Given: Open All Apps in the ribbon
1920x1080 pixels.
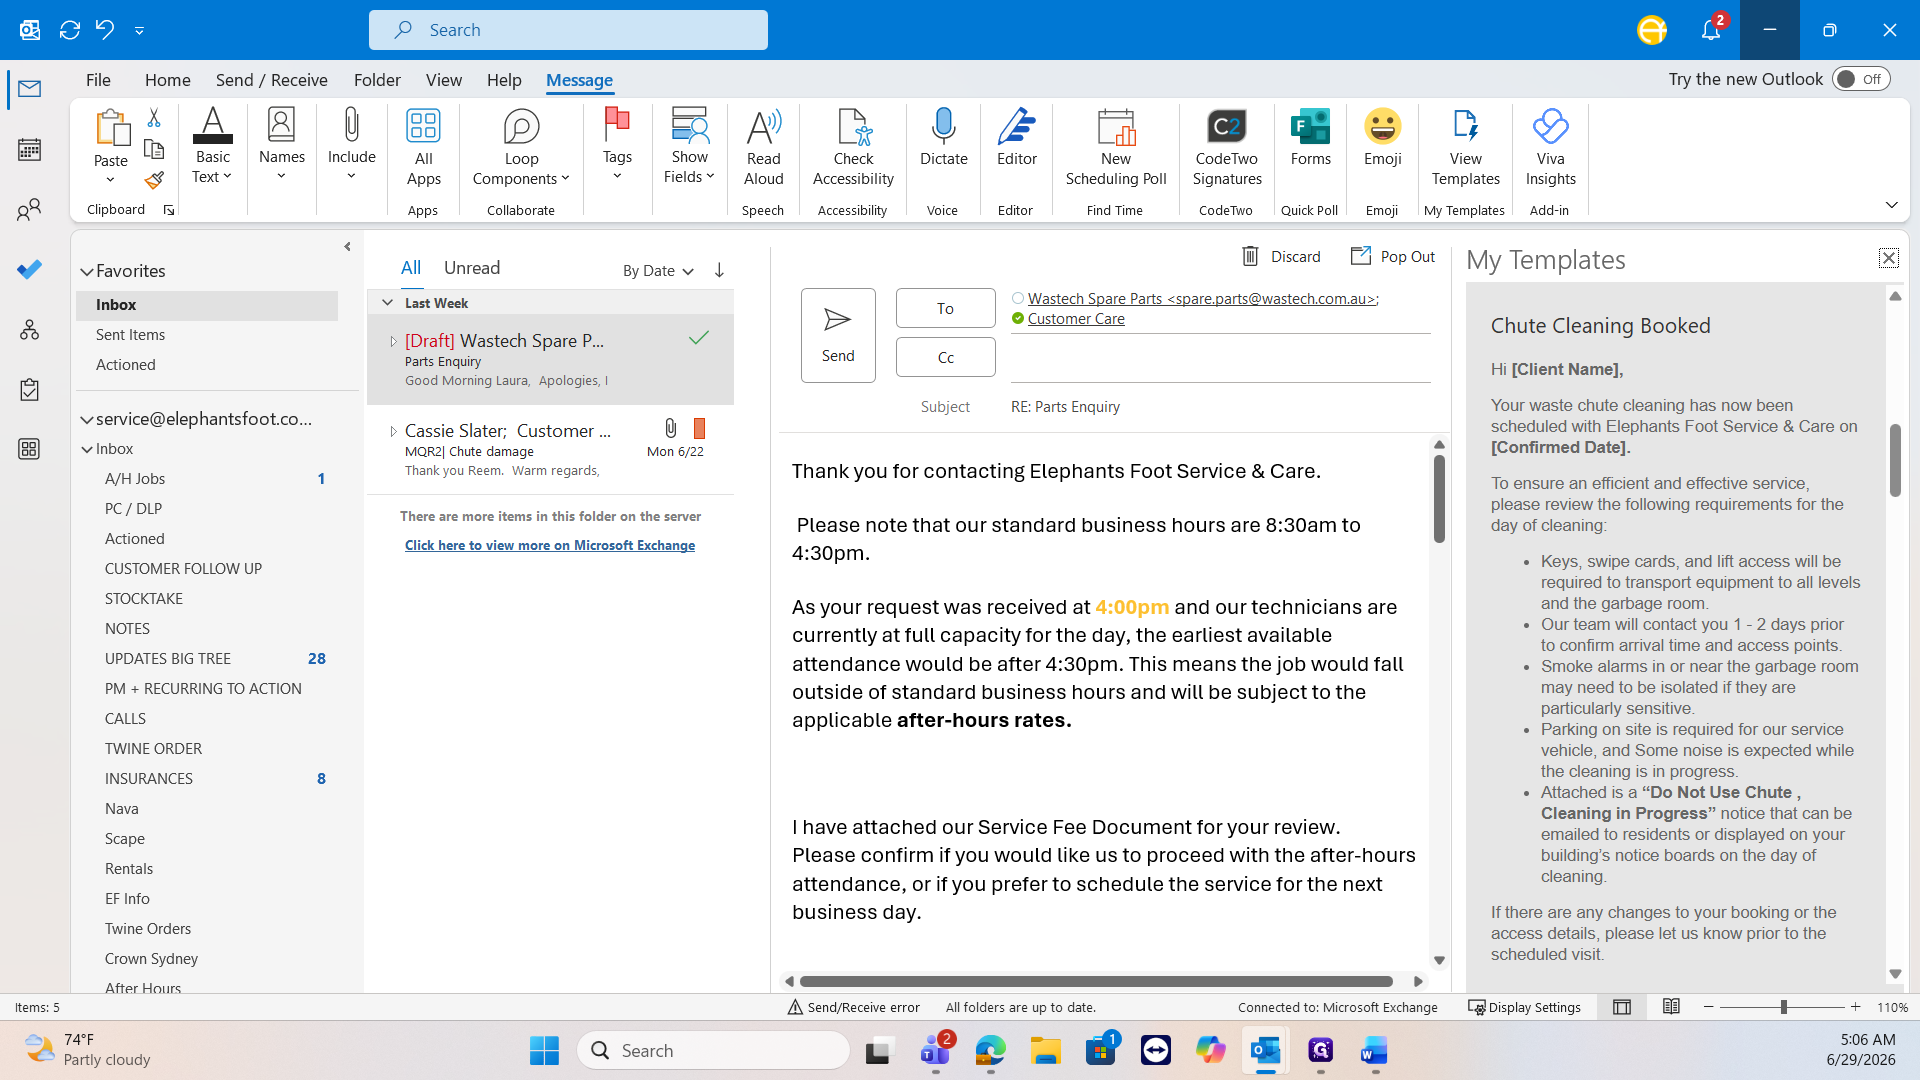Looking at the screenshot, I should click(424, 147).
